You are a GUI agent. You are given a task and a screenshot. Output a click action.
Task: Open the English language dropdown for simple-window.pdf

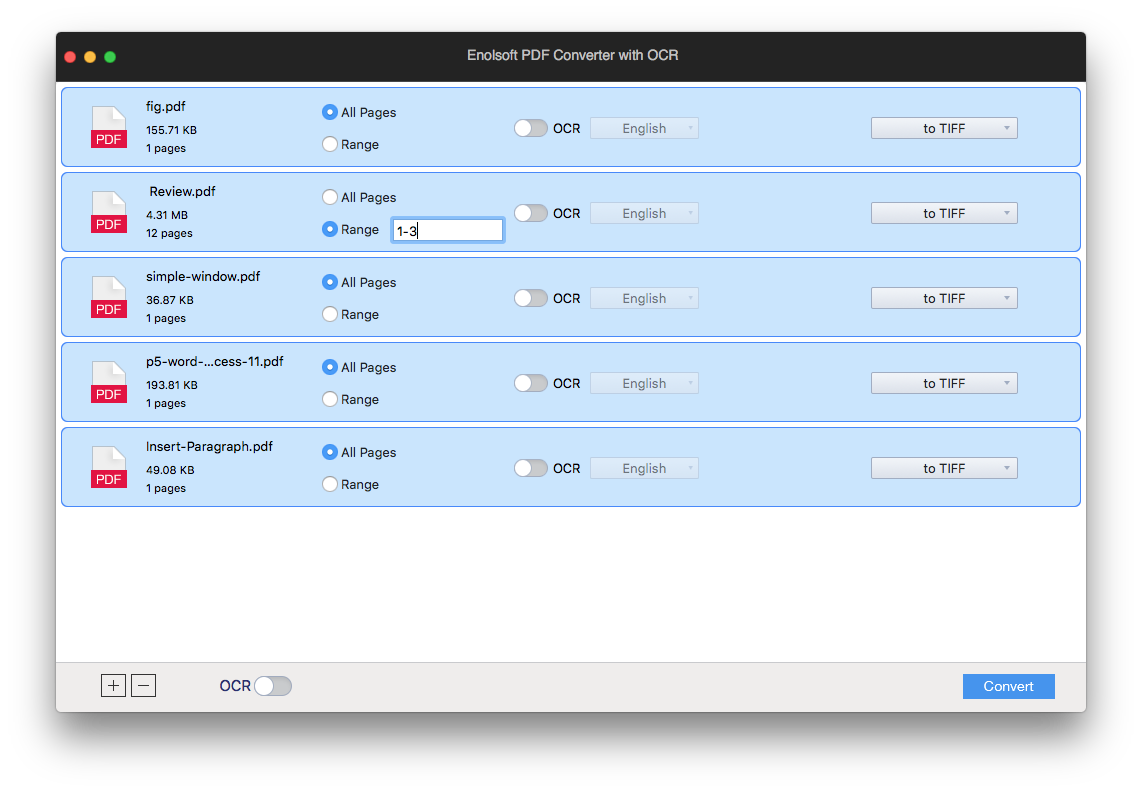pos(644,298)
